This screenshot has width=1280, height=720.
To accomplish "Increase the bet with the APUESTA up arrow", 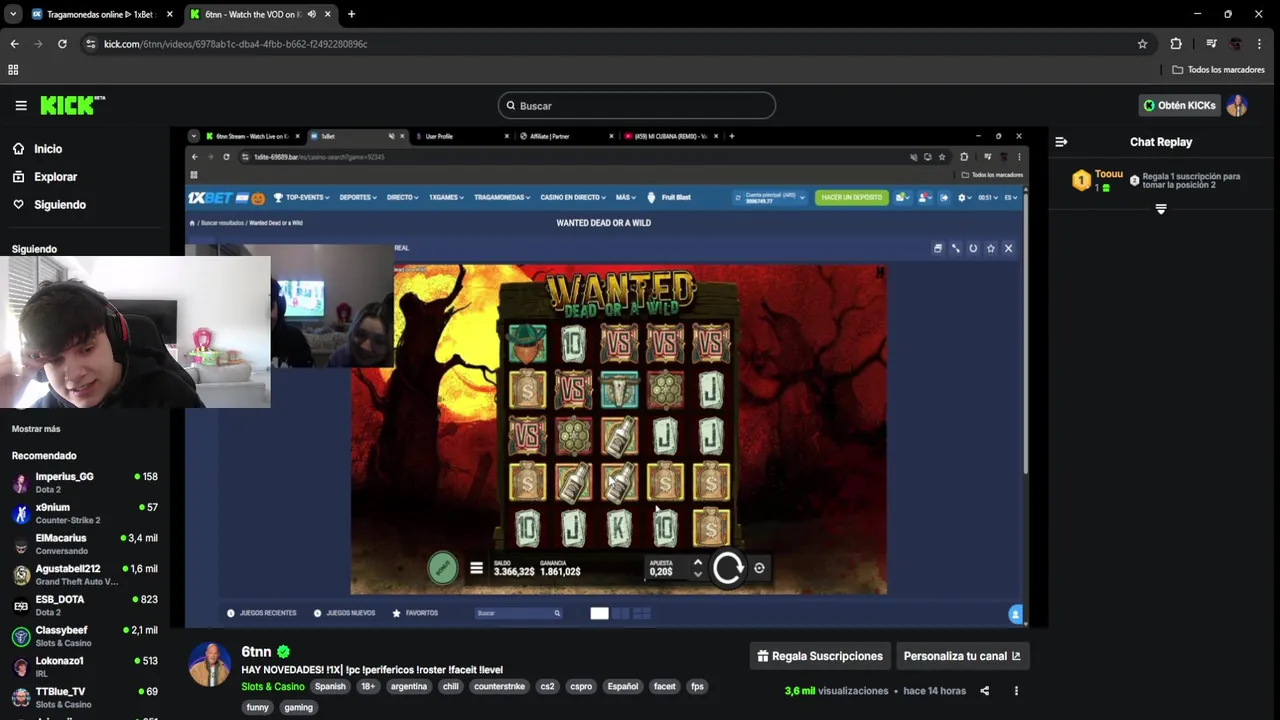I will [x=698, y=562].
